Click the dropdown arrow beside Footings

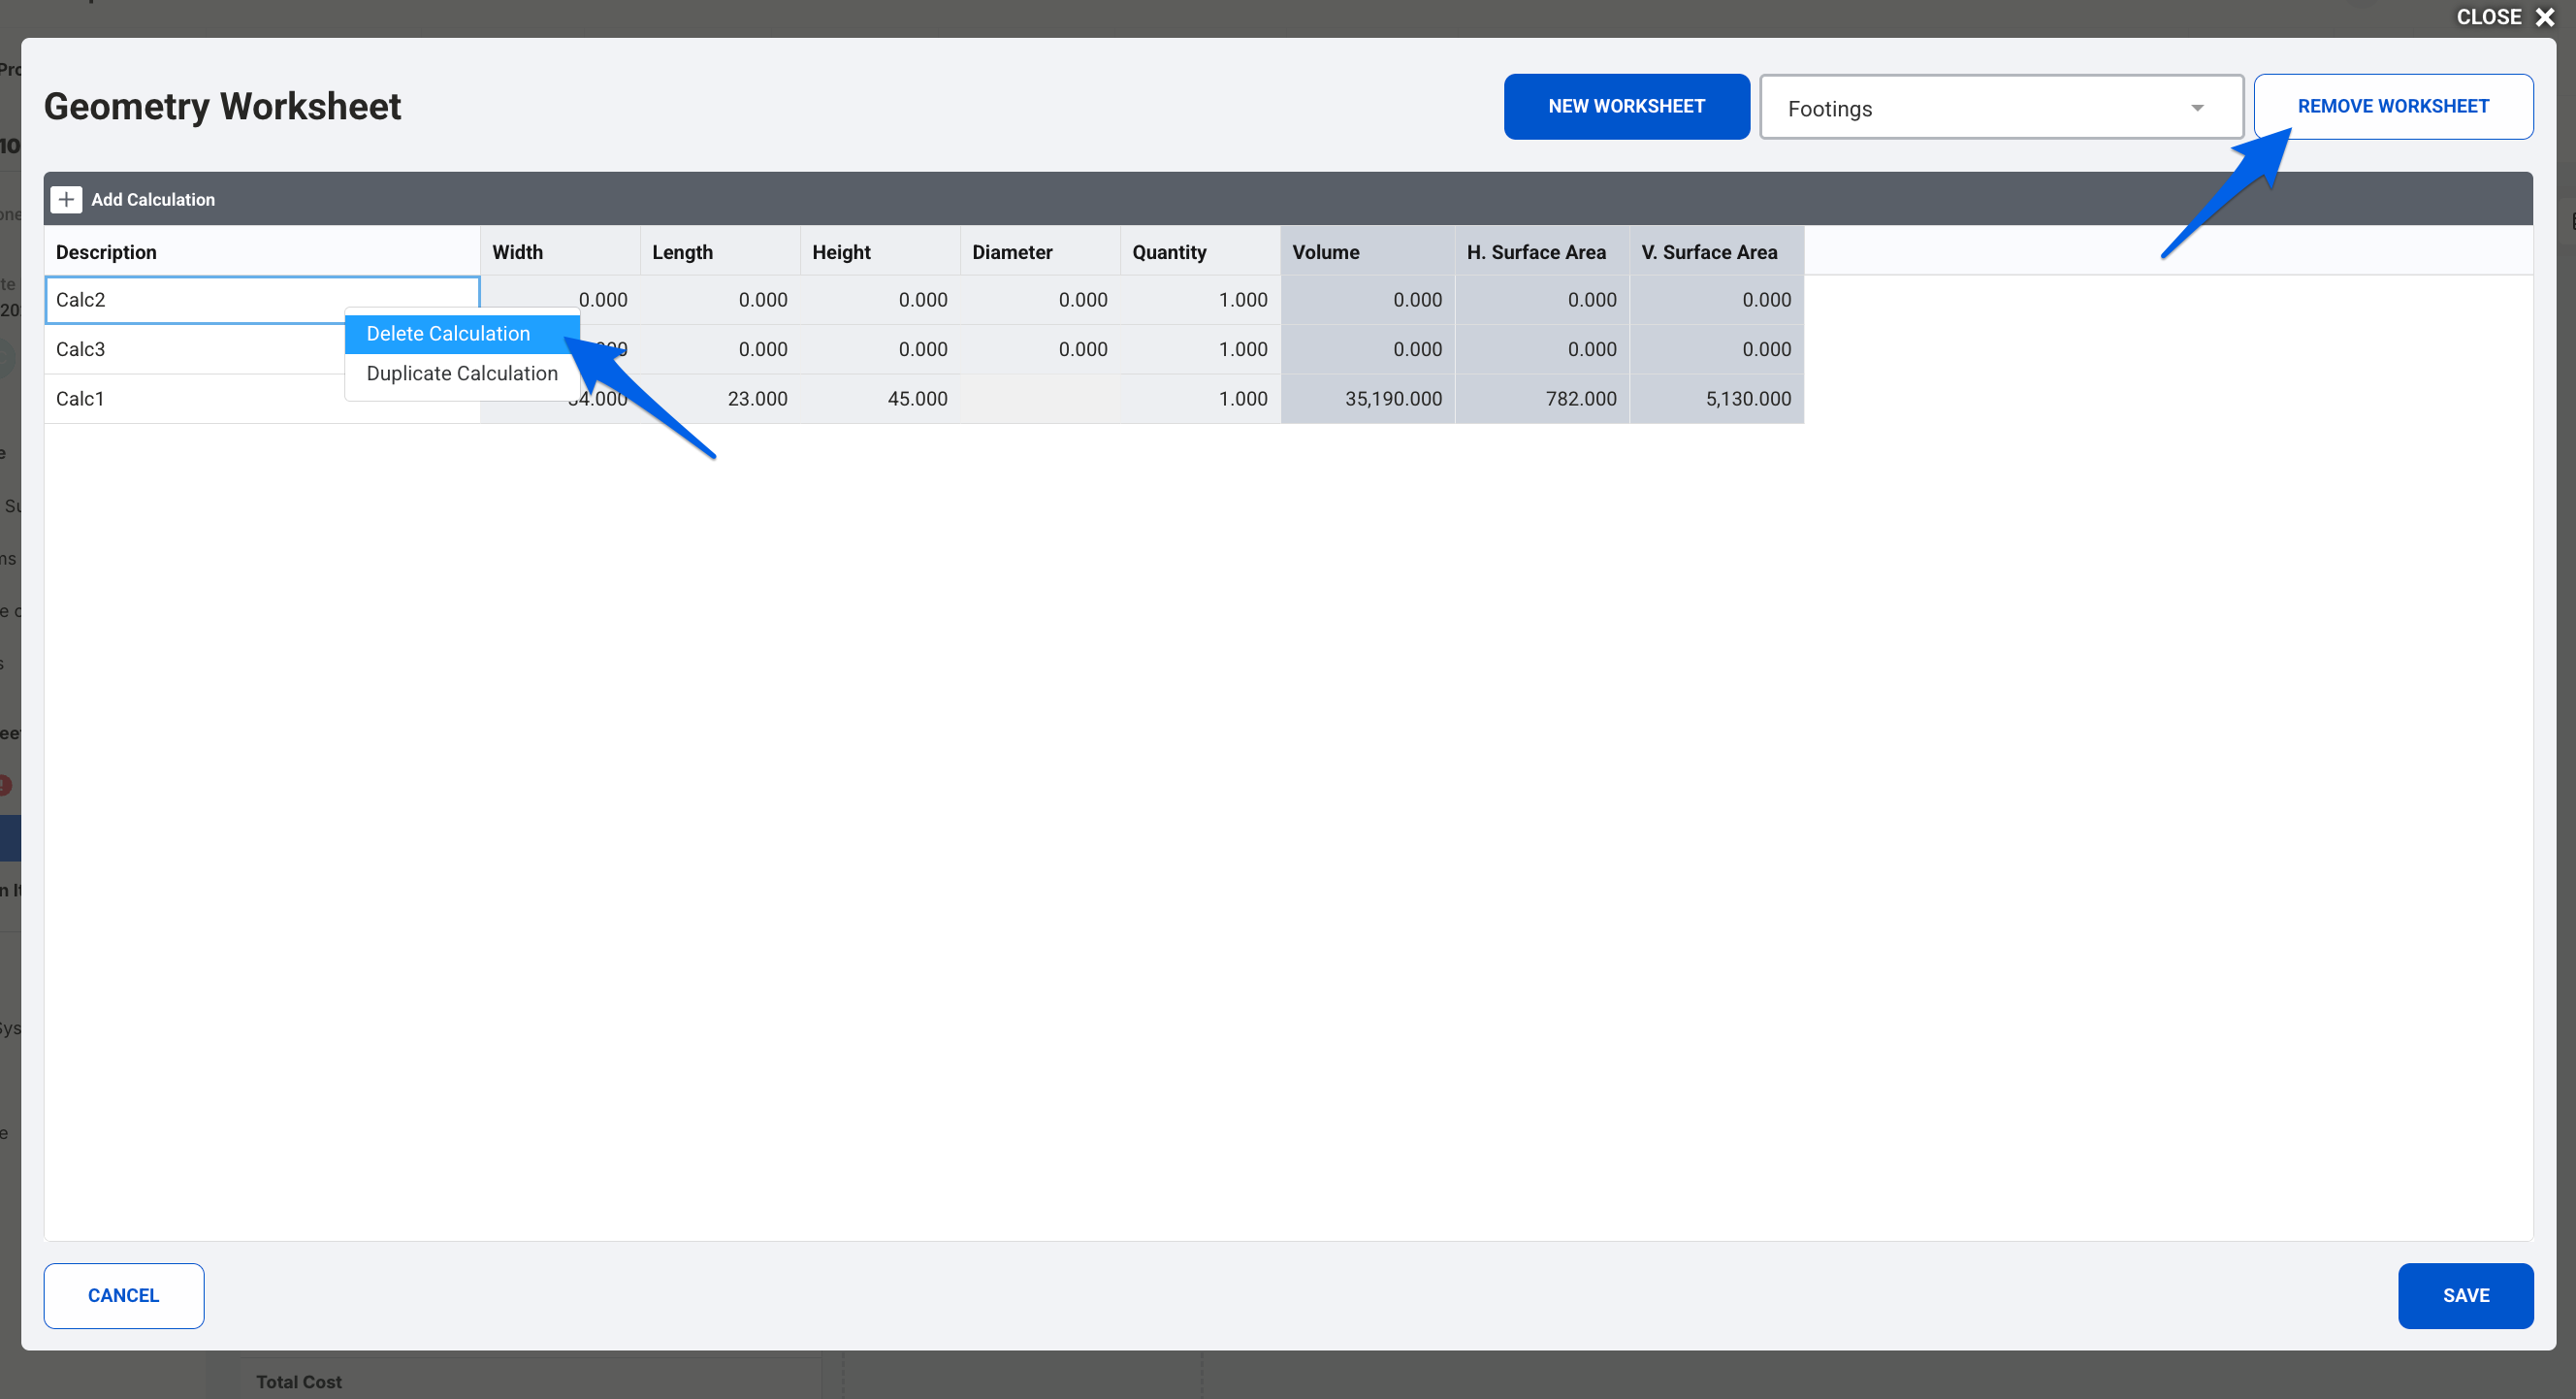tap(2197, 108)
